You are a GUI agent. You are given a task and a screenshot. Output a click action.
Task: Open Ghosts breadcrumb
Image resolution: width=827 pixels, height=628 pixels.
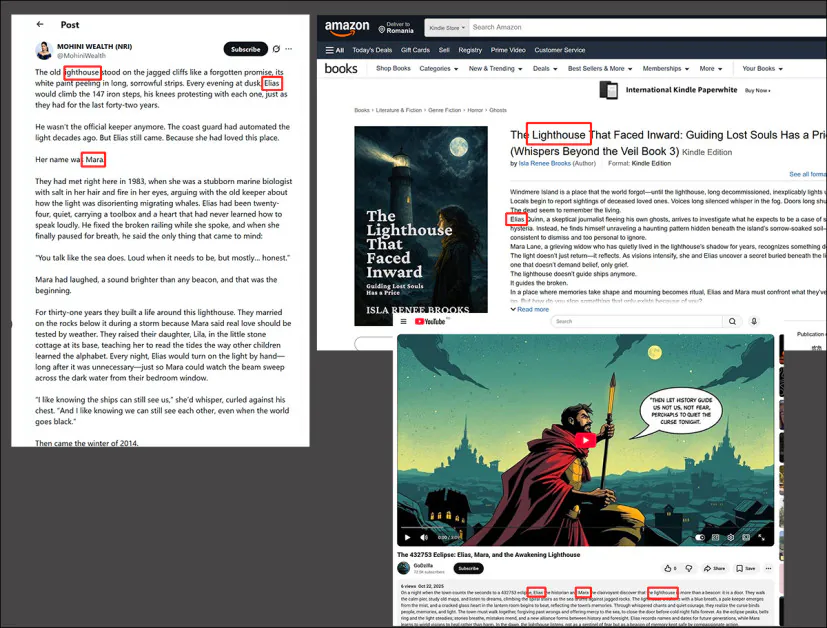[498, 110]
